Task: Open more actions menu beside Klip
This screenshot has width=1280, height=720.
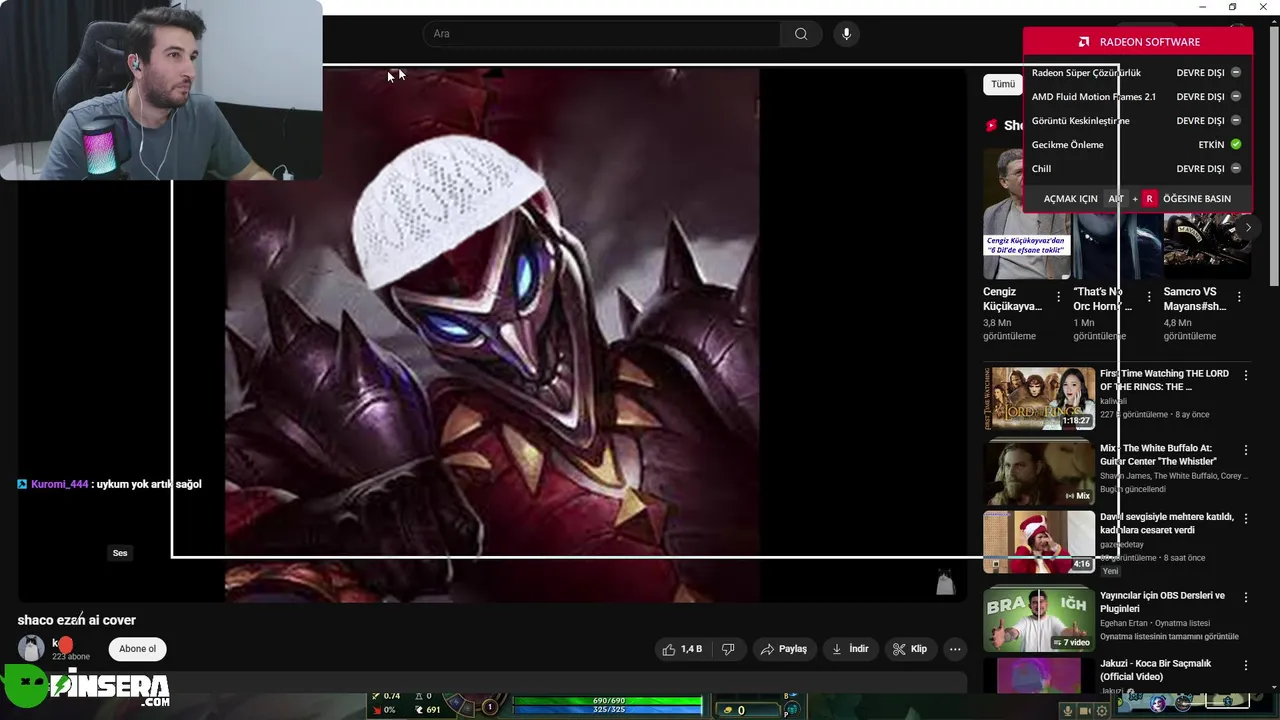Action: point(955,649)
